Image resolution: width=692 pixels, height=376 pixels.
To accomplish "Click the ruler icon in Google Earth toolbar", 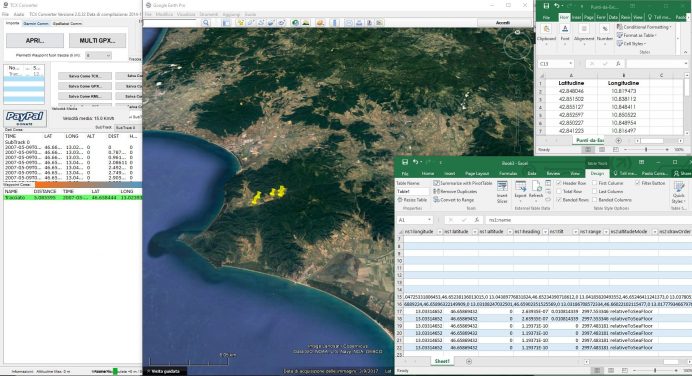I will [x=335, y=23].
